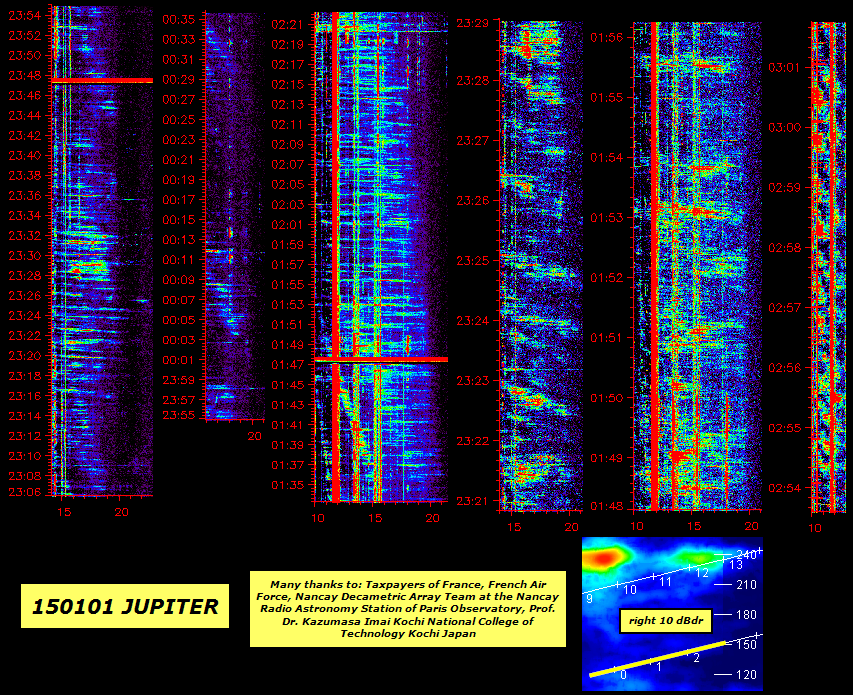Select the 'Many thanks to' acknowledgment text box
The width and height of the screenshot is (853, 695).
pyautogui.click(x=407, y=609)
